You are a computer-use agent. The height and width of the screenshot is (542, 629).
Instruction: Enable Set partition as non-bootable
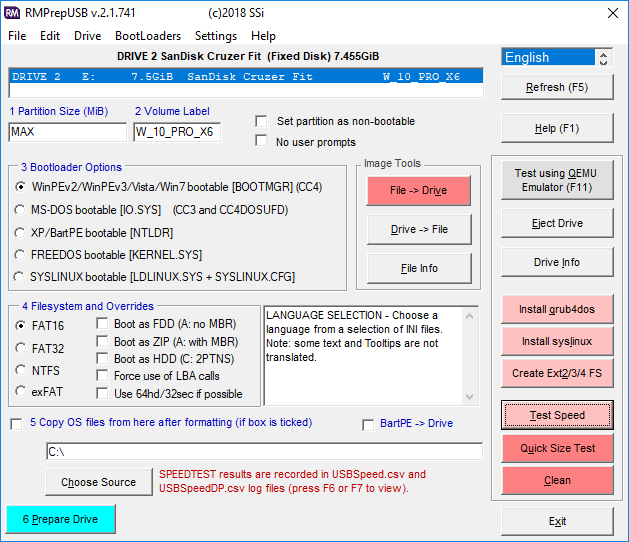coord(262,121)
